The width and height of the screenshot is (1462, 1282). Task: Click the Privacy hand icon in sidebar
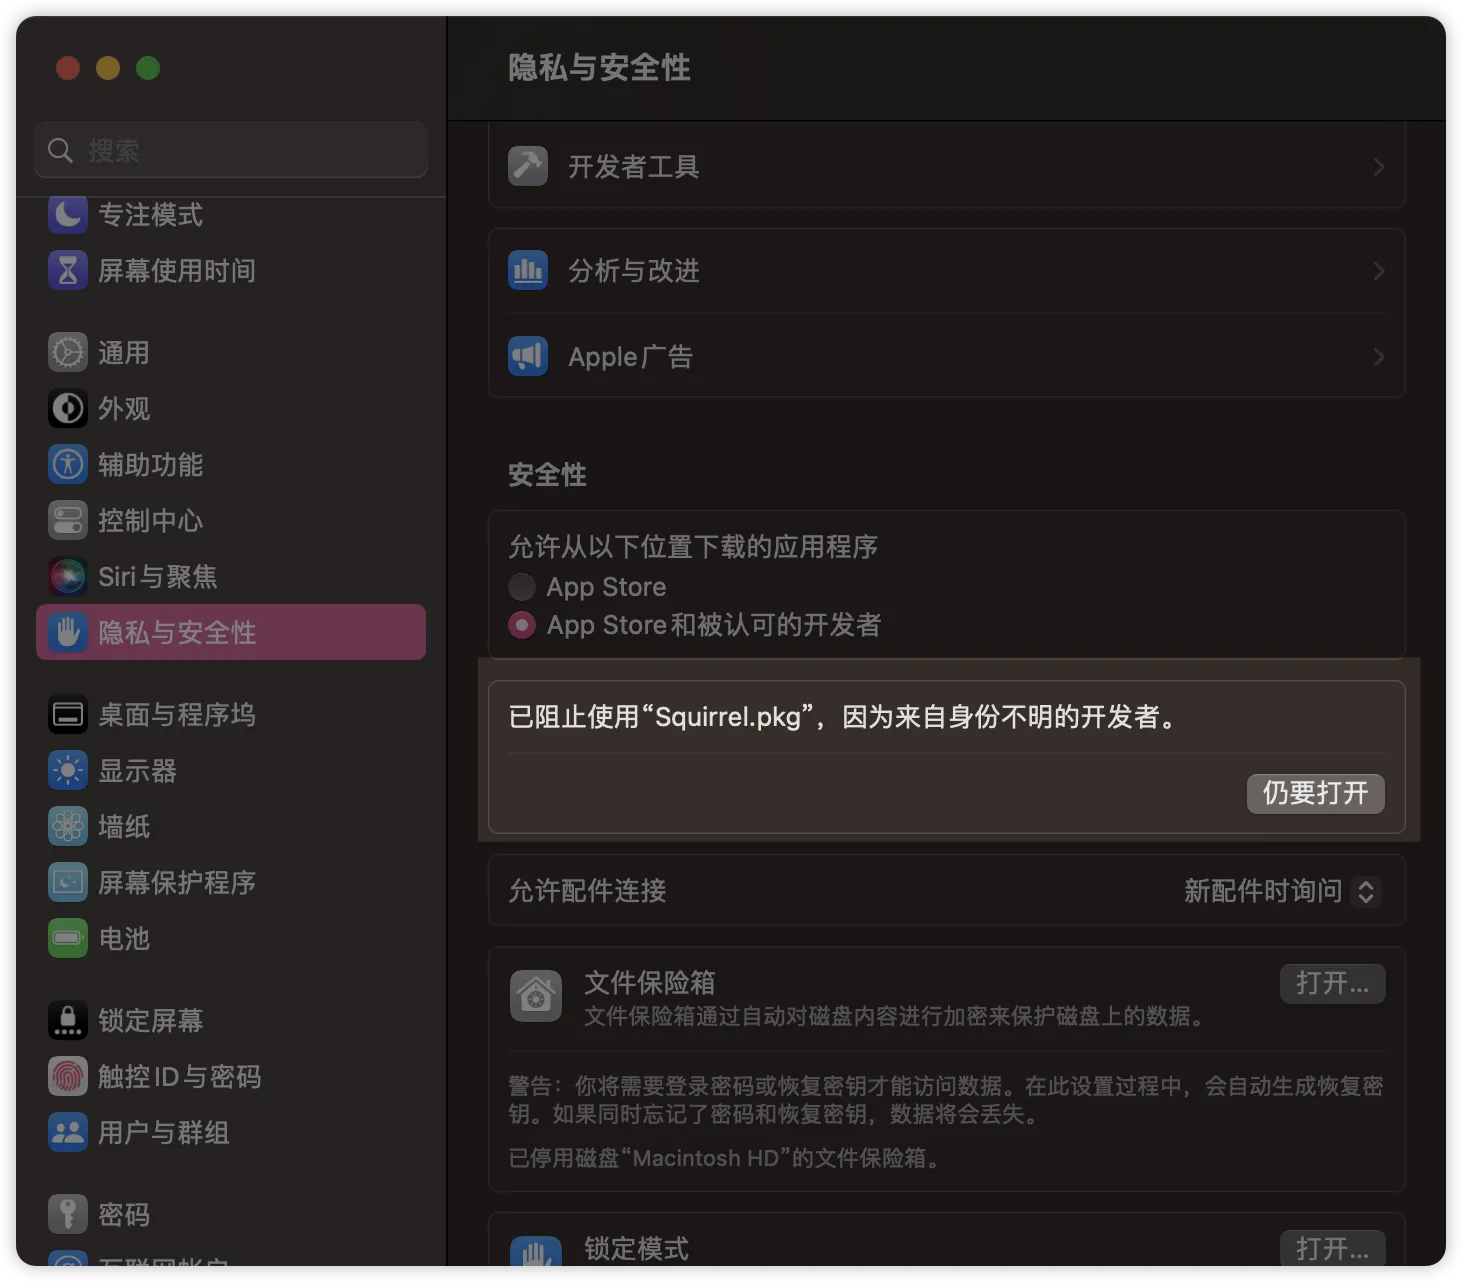(x=68, y=632)
